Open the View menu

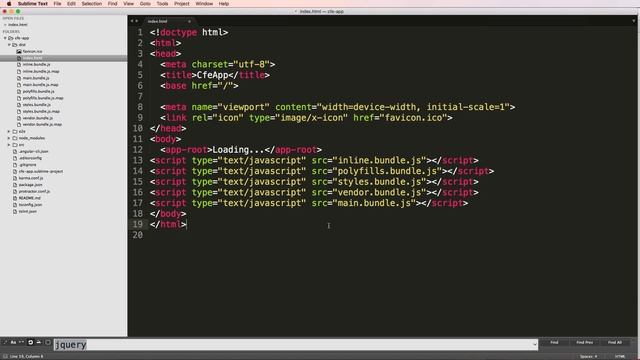129,4
